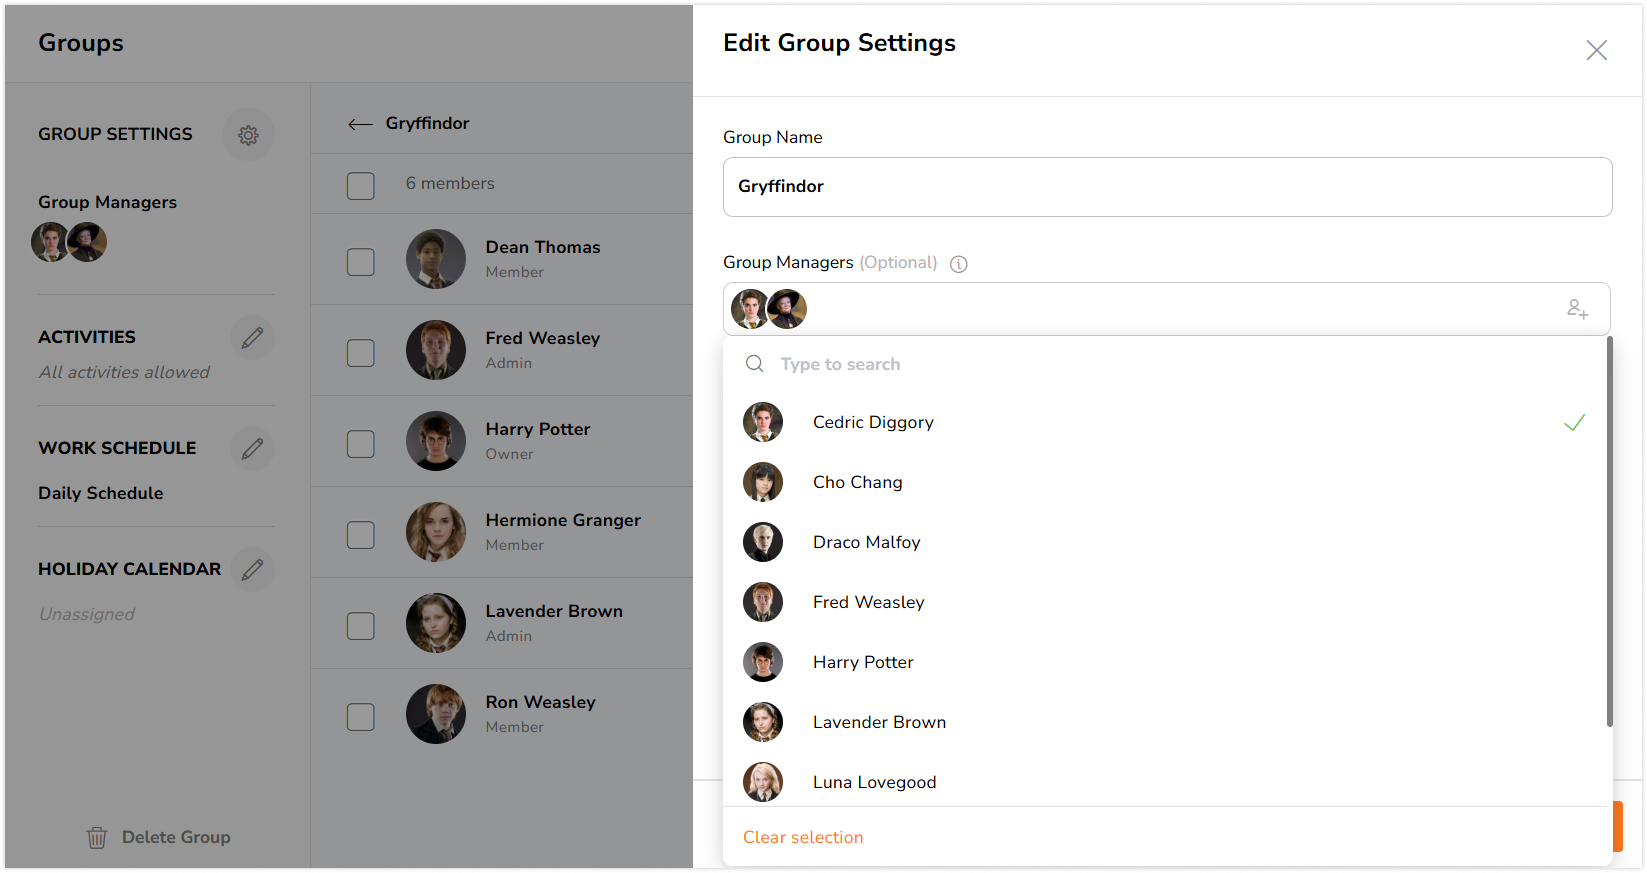The width and height of the screenshot is (1647, 873).
Task: Close the Edit Group Settings panel
Action: [1596, 50]
